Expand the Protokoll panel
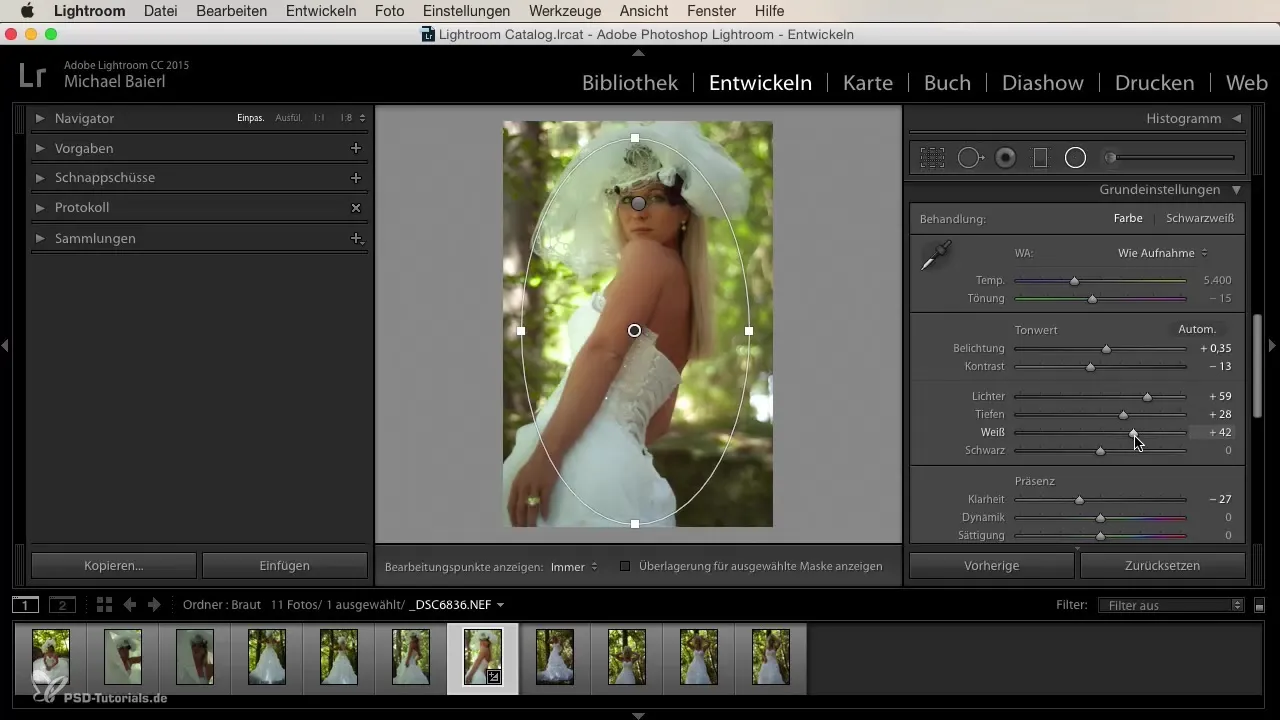 pos(40,208)
